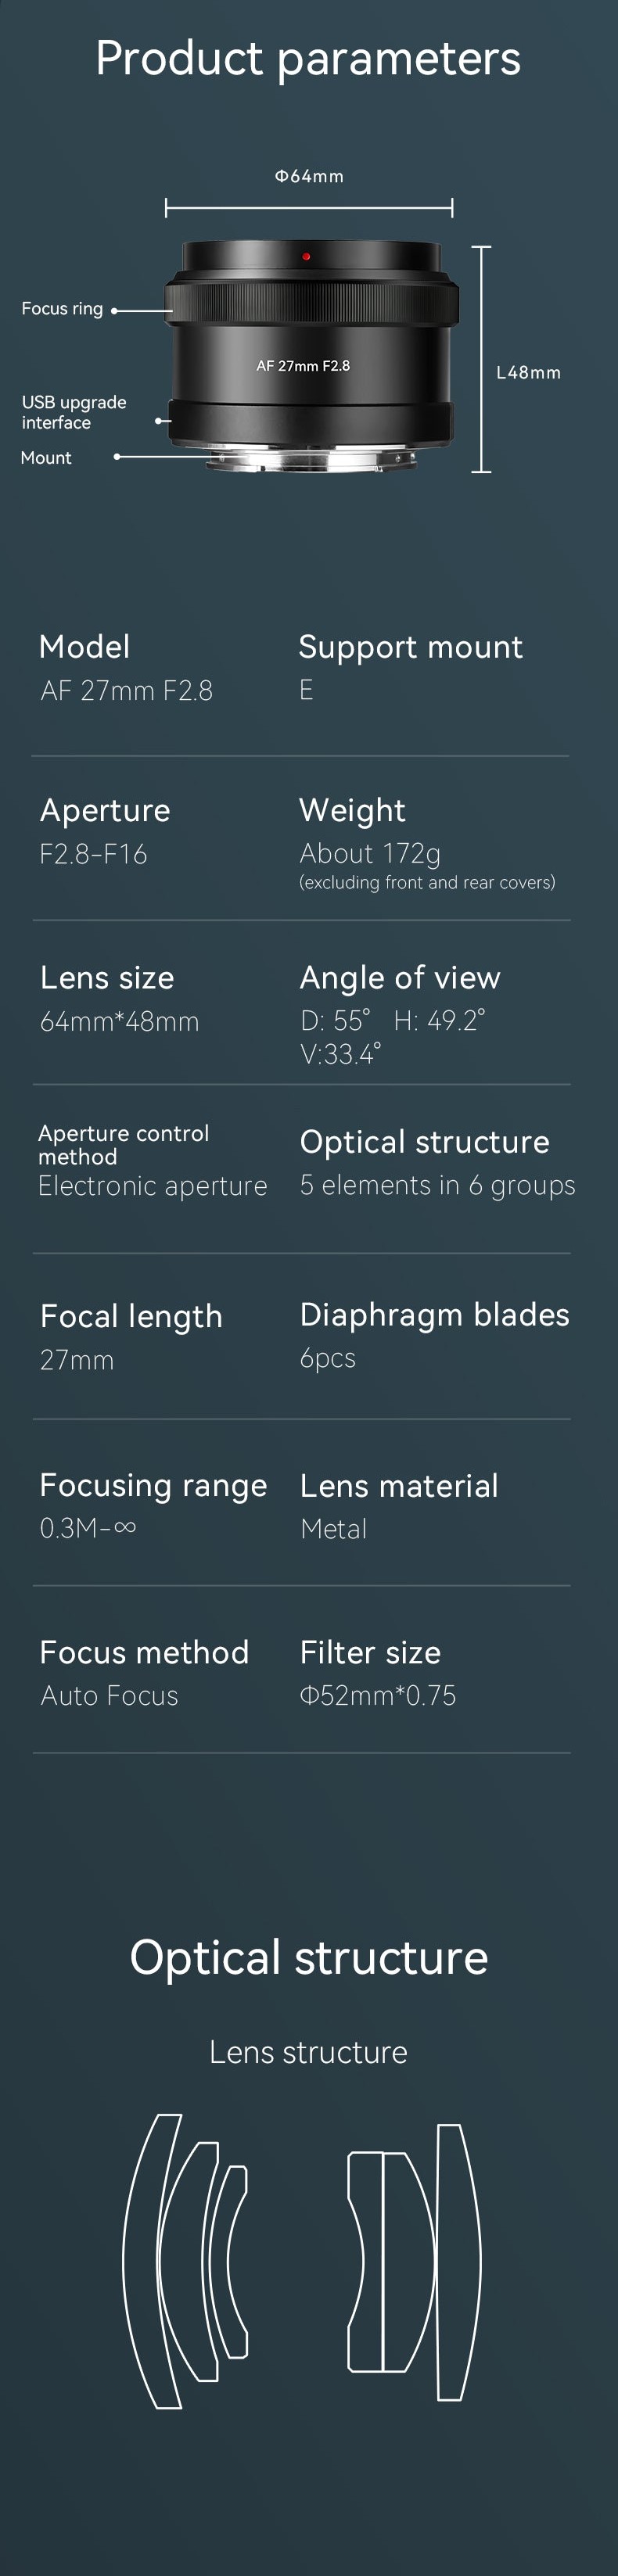Click 5 elements in 6 groups text
The width and height of the screenshot is (618, 2576).
[x=437, y=1186]
